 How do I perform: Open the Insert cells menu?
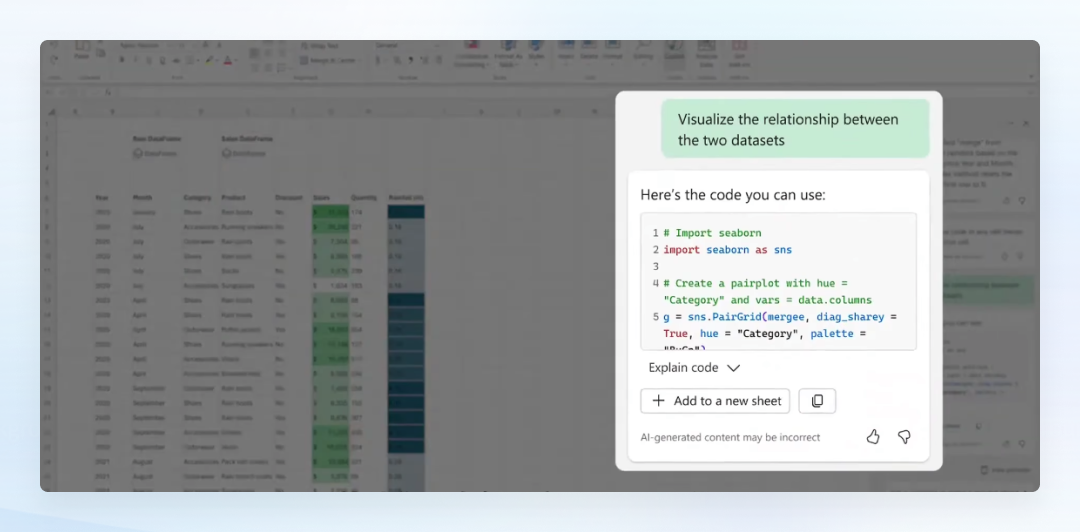[566, 53]
